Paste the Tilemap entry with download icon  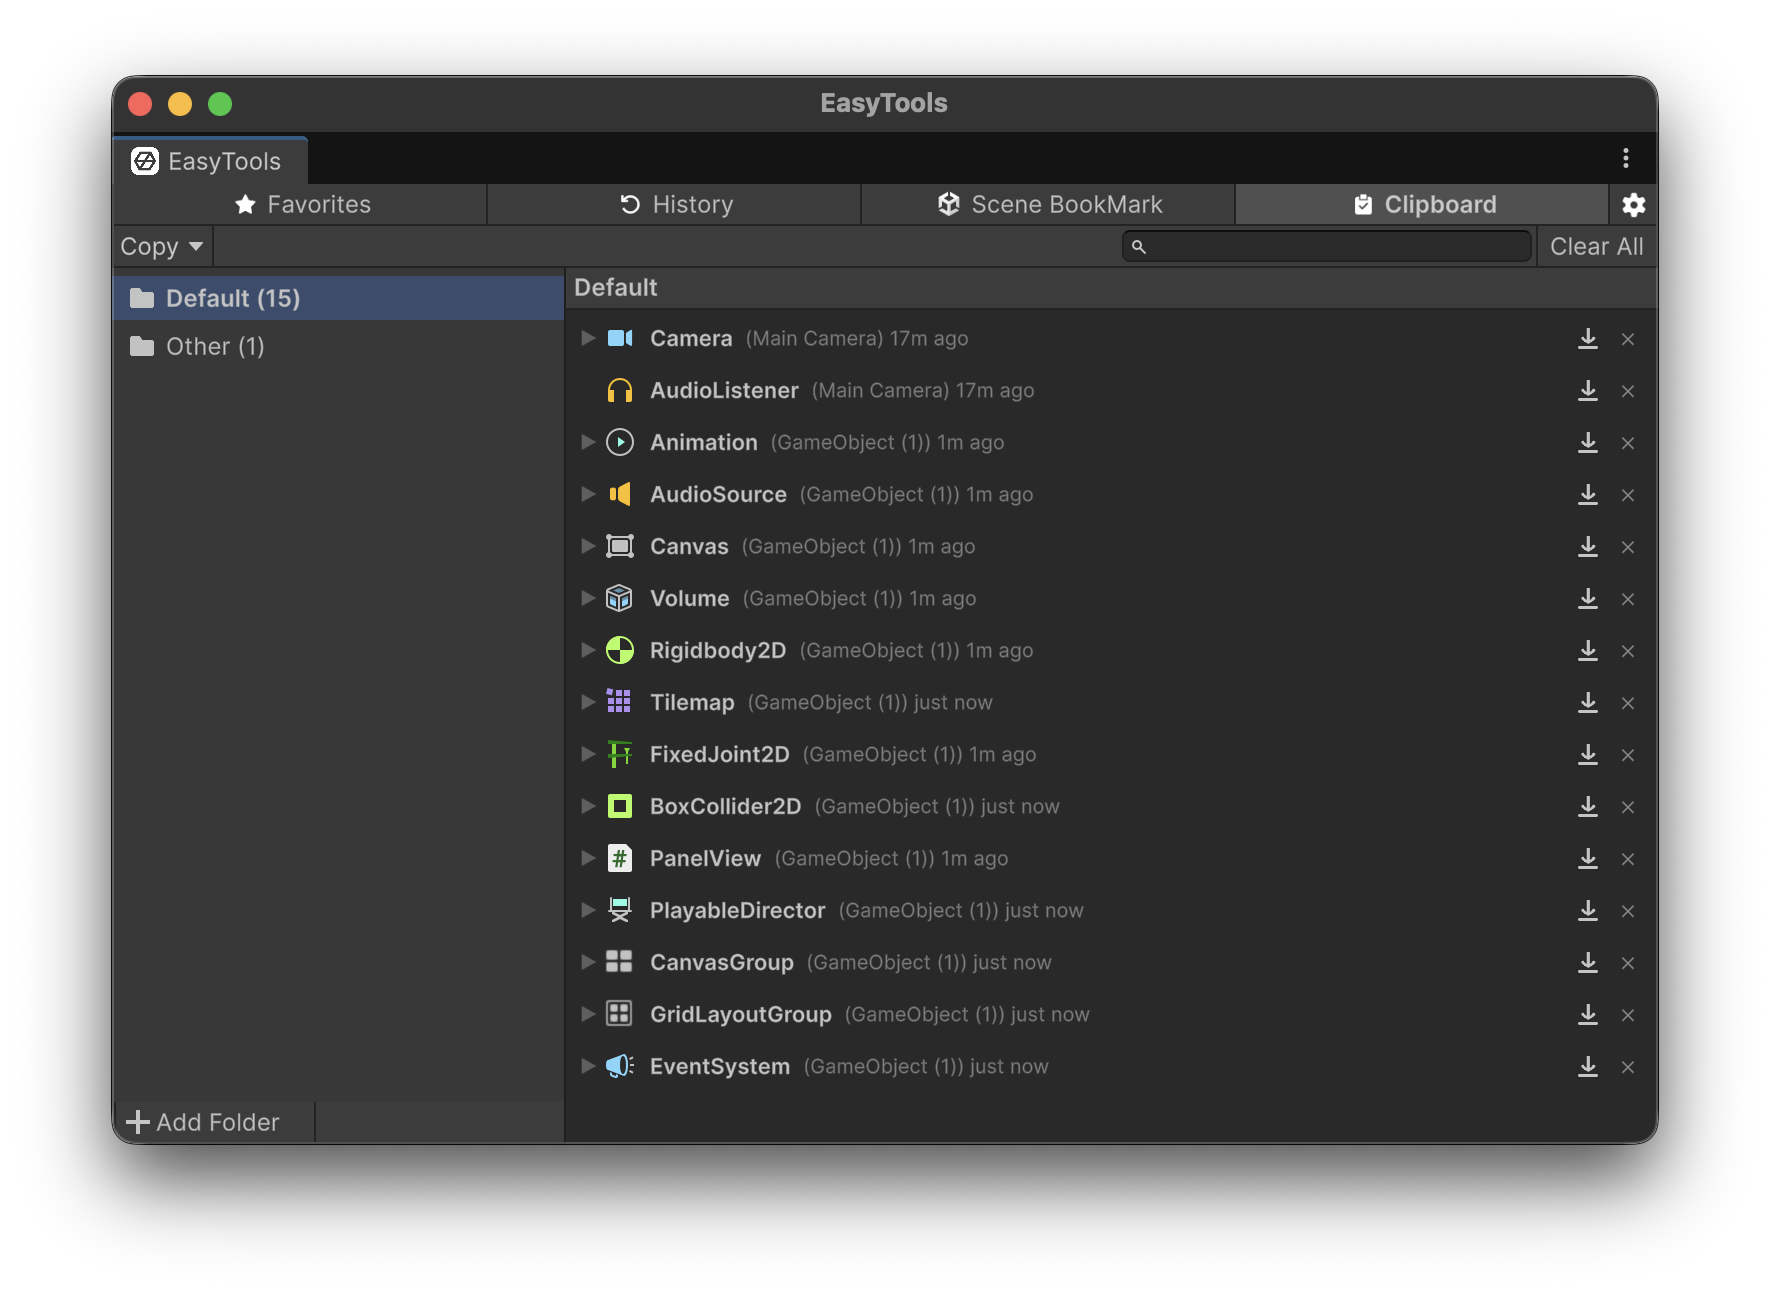click(1588, 703)
